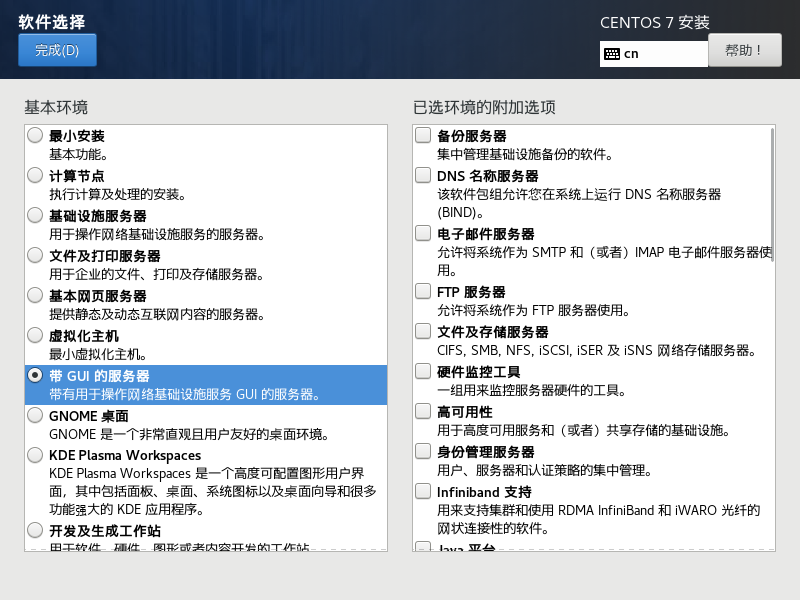Check the FTP 服务器 add-on
800x600 pixels.
(421, 292)
